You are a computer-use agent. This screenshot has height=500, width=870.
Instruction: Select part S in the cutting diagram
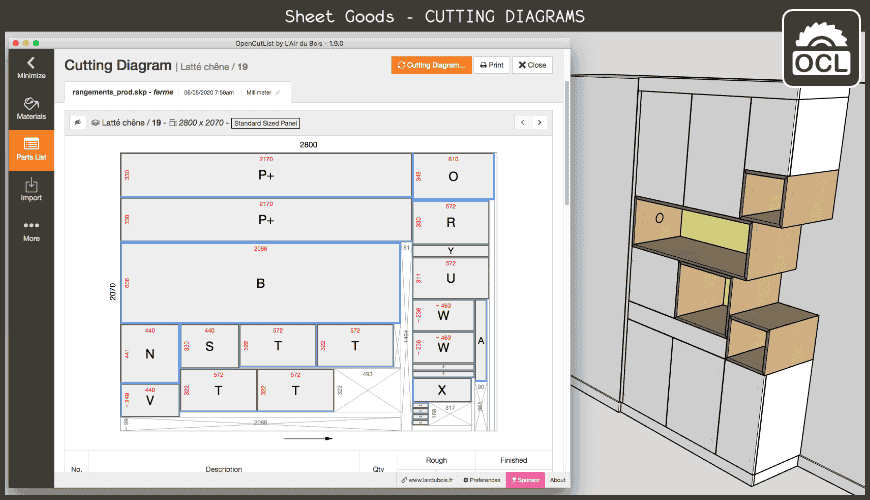209,346
